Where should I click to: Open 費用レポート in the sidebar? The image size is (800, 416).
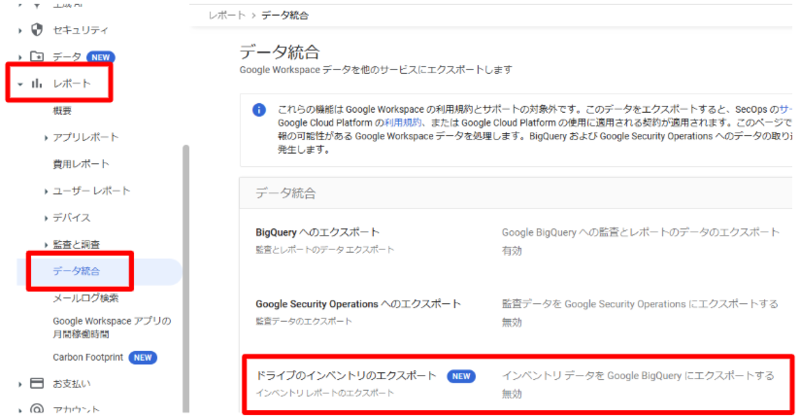coord(81,164)
